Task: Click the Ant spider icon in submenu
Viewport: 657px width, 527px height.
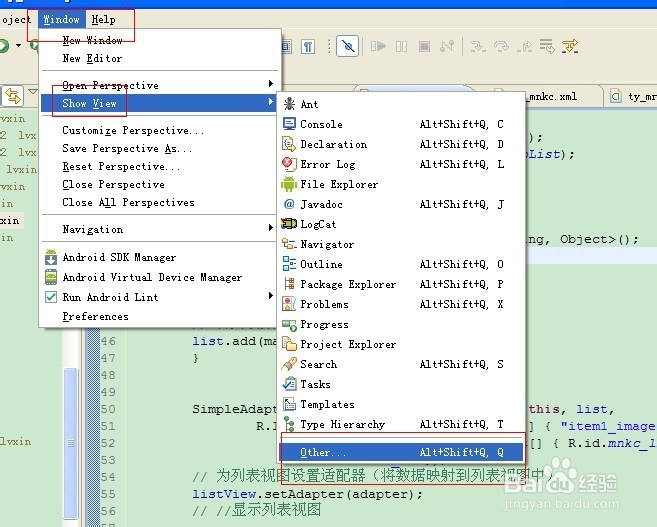Action: [289, 104]
